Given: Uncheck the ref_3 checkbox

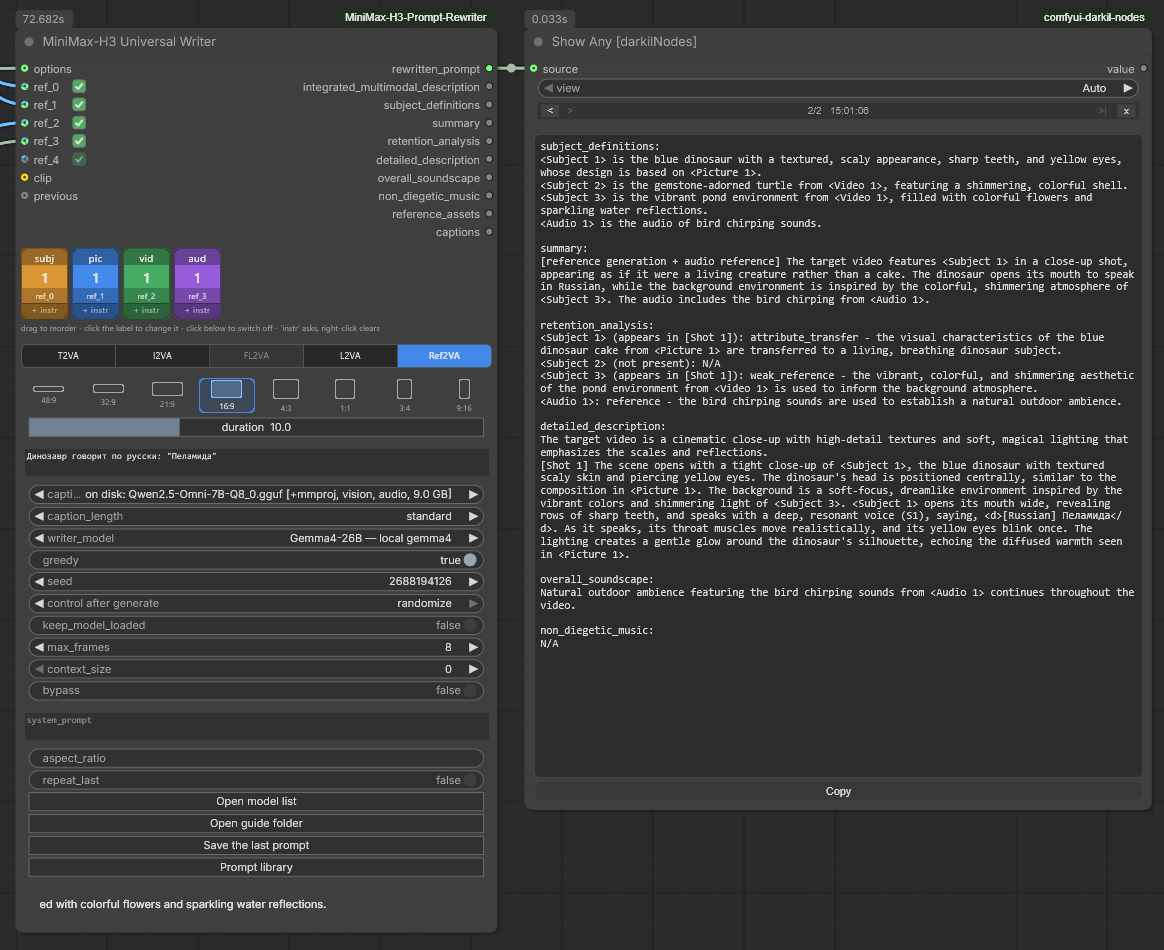Looking at the screenshot, I should pos(79,141).
